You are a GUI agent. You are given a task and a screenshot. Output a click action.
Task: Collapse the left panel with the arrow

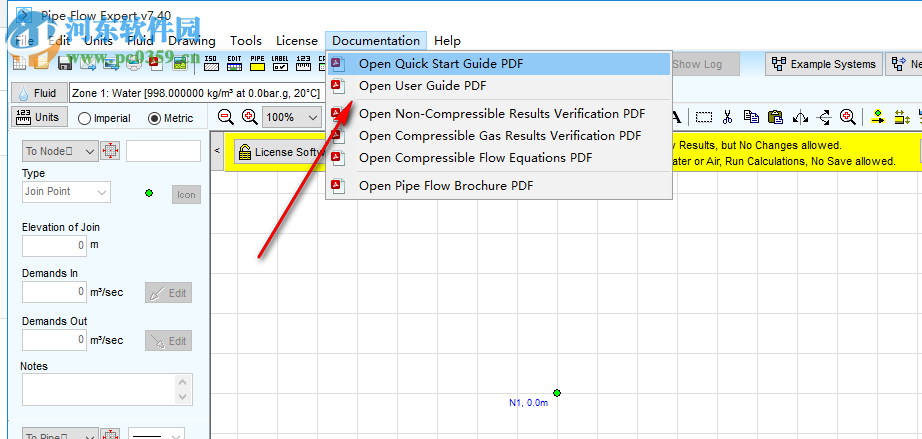[x=216, y=151]
